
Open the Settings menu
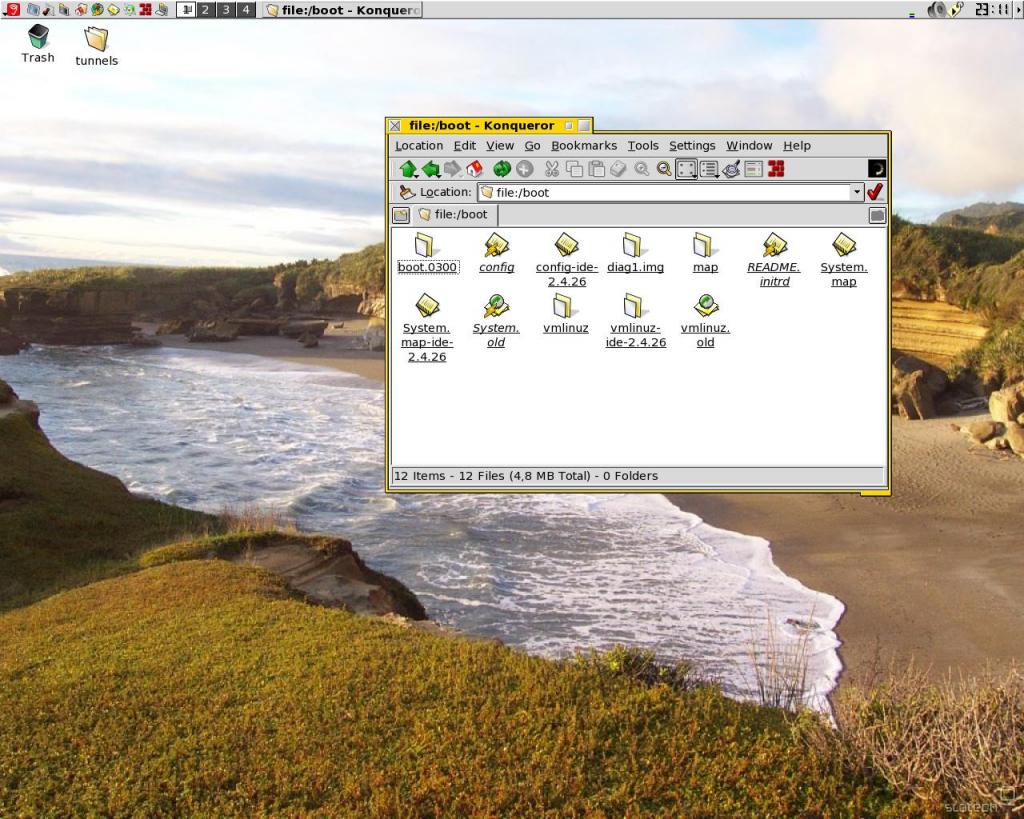692,146
